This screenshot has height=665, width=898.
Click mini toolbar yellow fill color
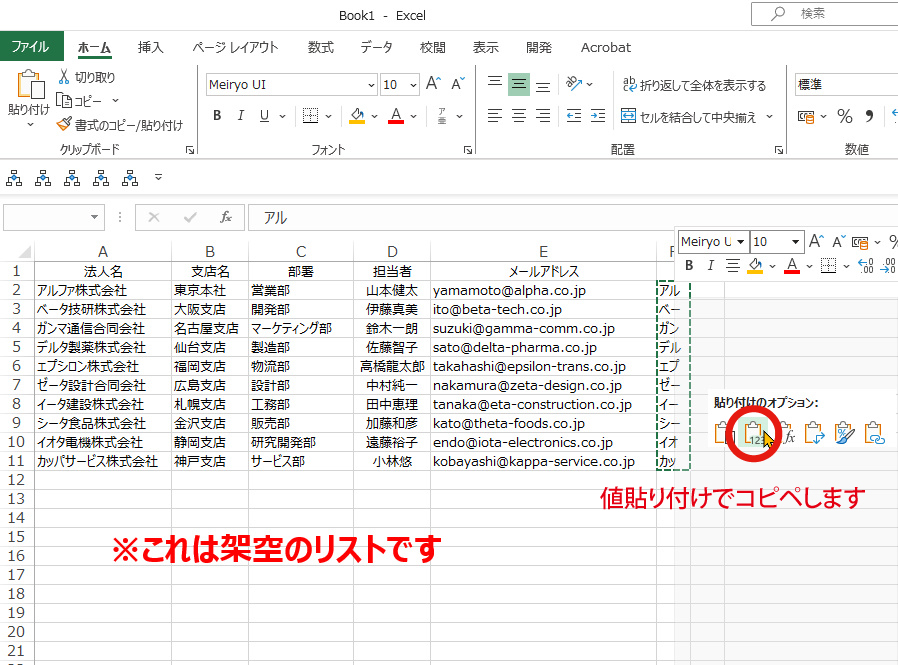[x=755, y=265]
